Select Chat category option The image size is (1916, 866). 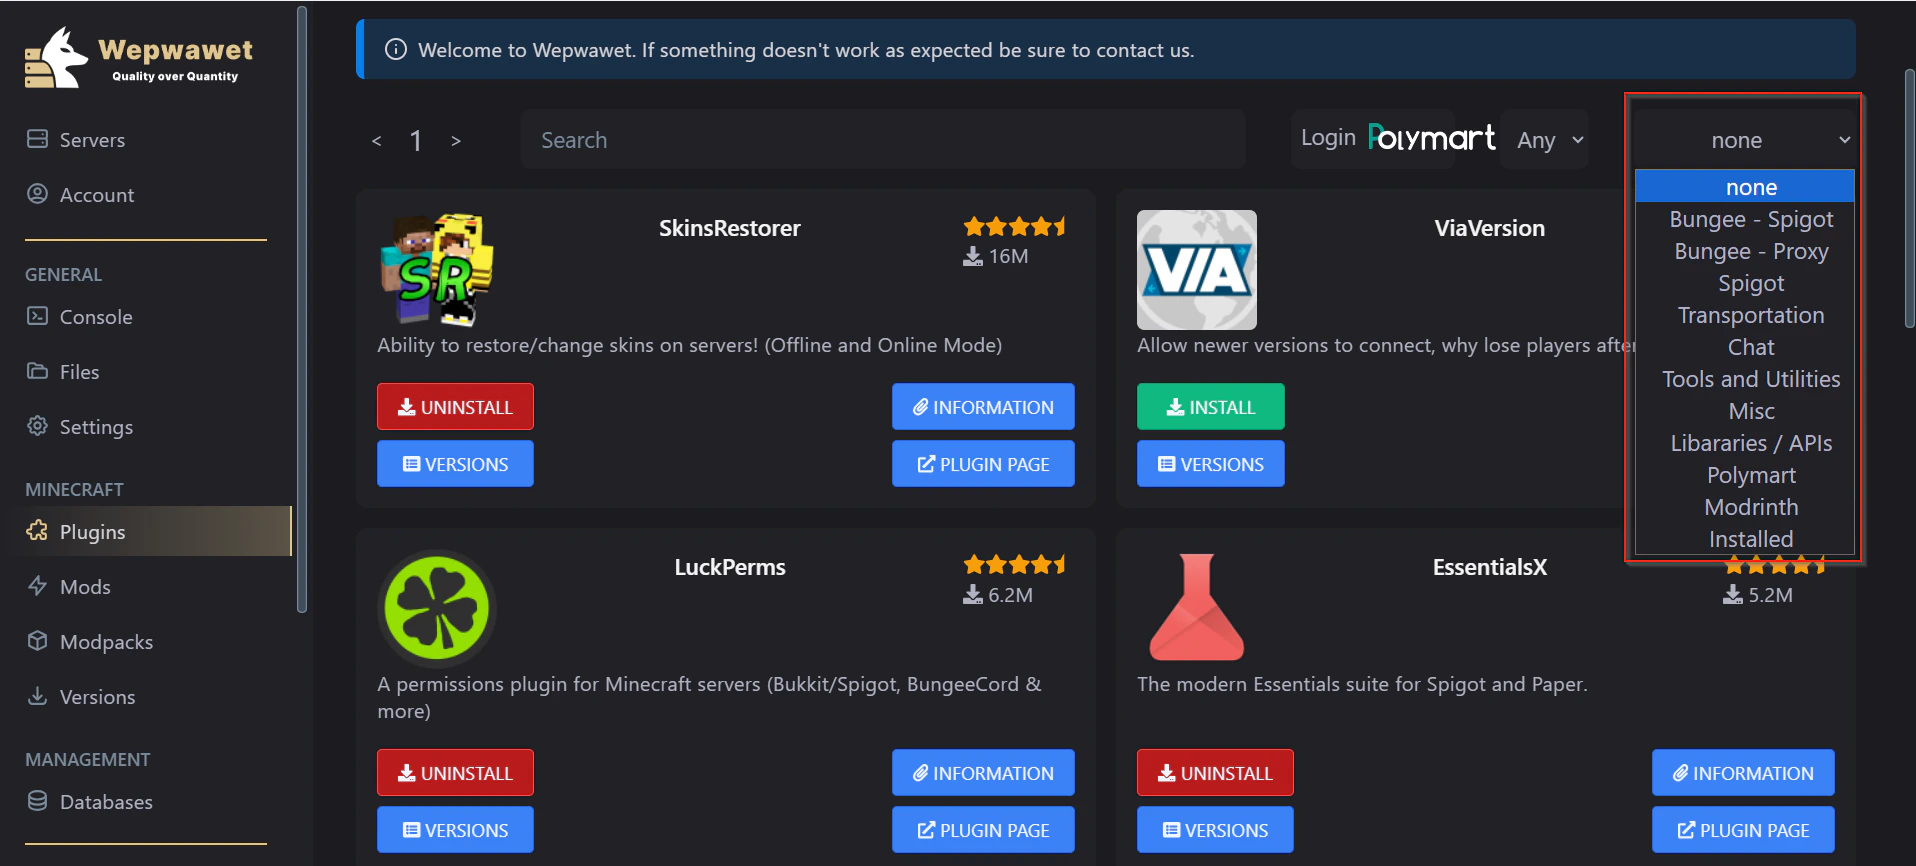(1745, 347)
